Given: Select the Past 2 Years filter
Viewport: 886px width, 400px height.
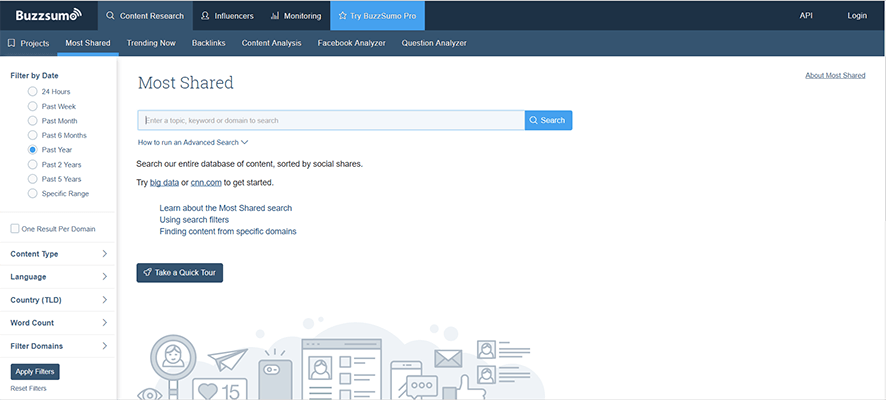Looking at the screenshot, I should coord(32,164).
